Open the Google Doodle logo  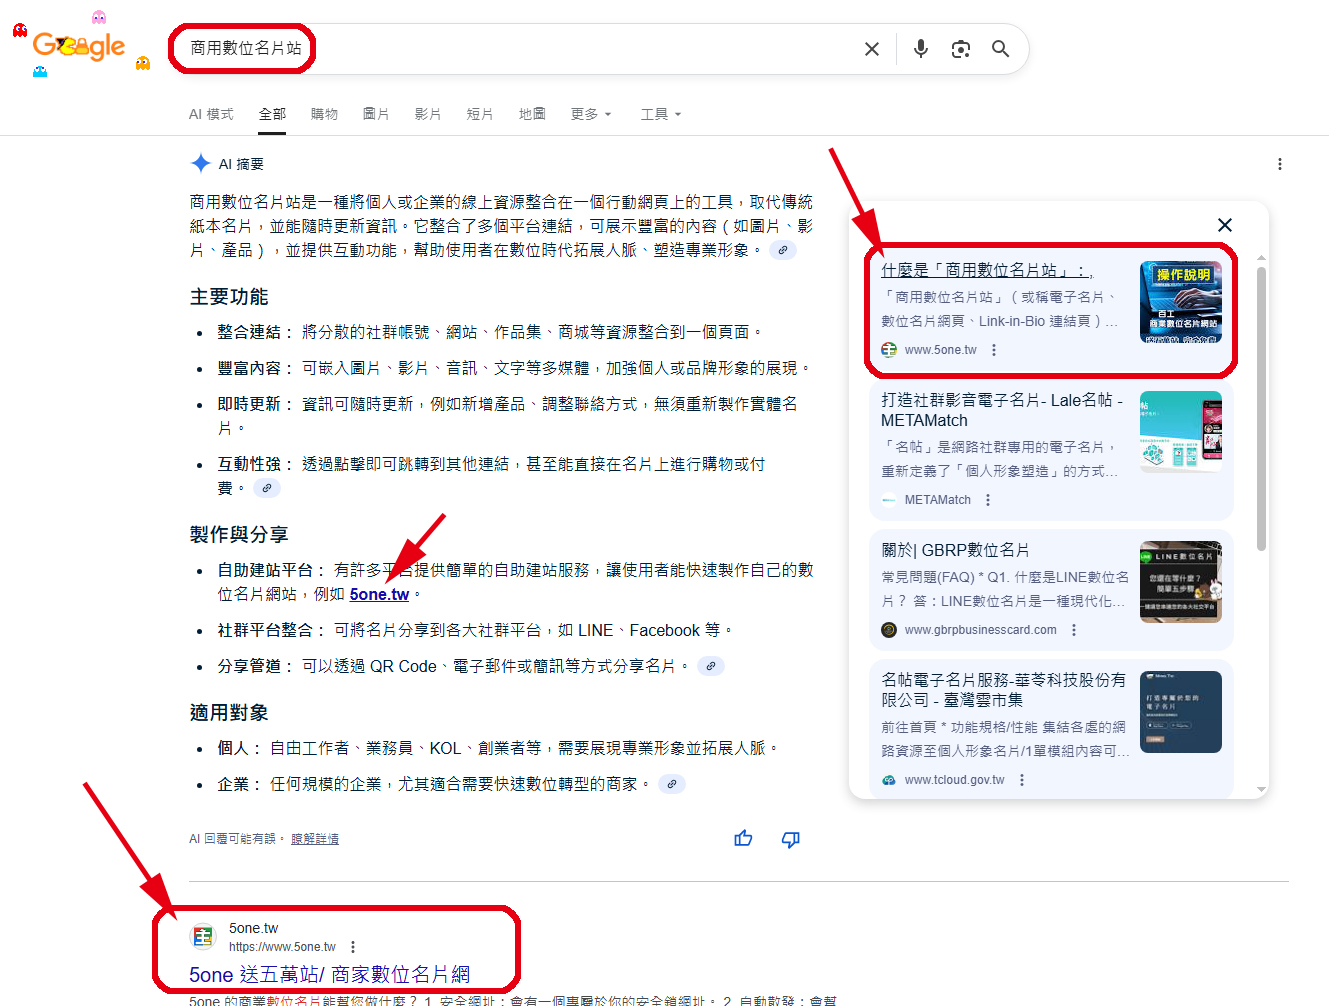80,46
